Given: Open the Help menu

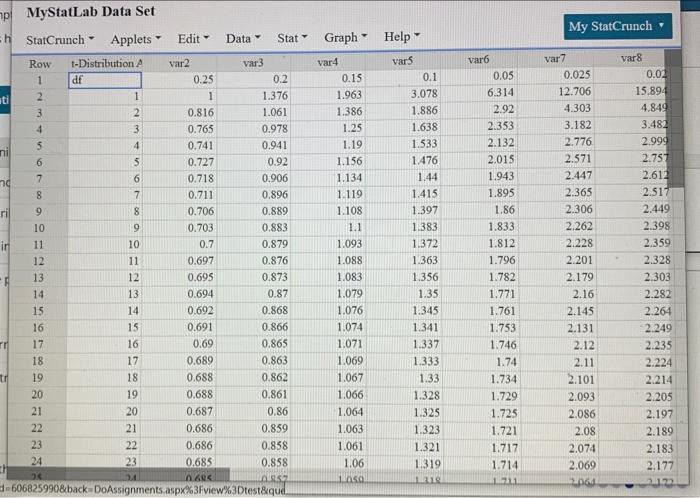Looking at the screenshot, I should [402, 37].
